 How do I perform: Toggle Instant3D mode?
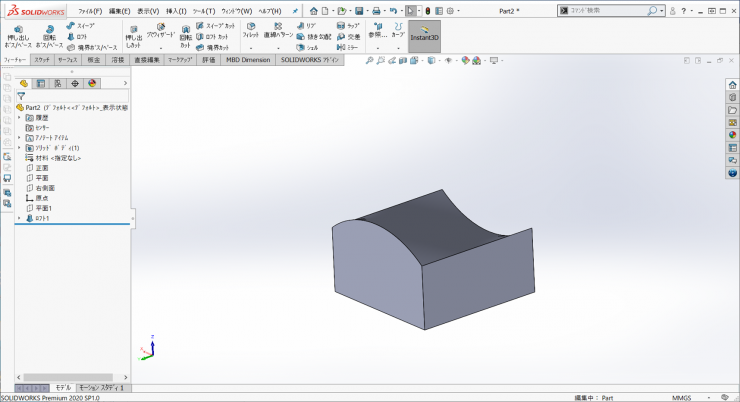tap(426, 36)
